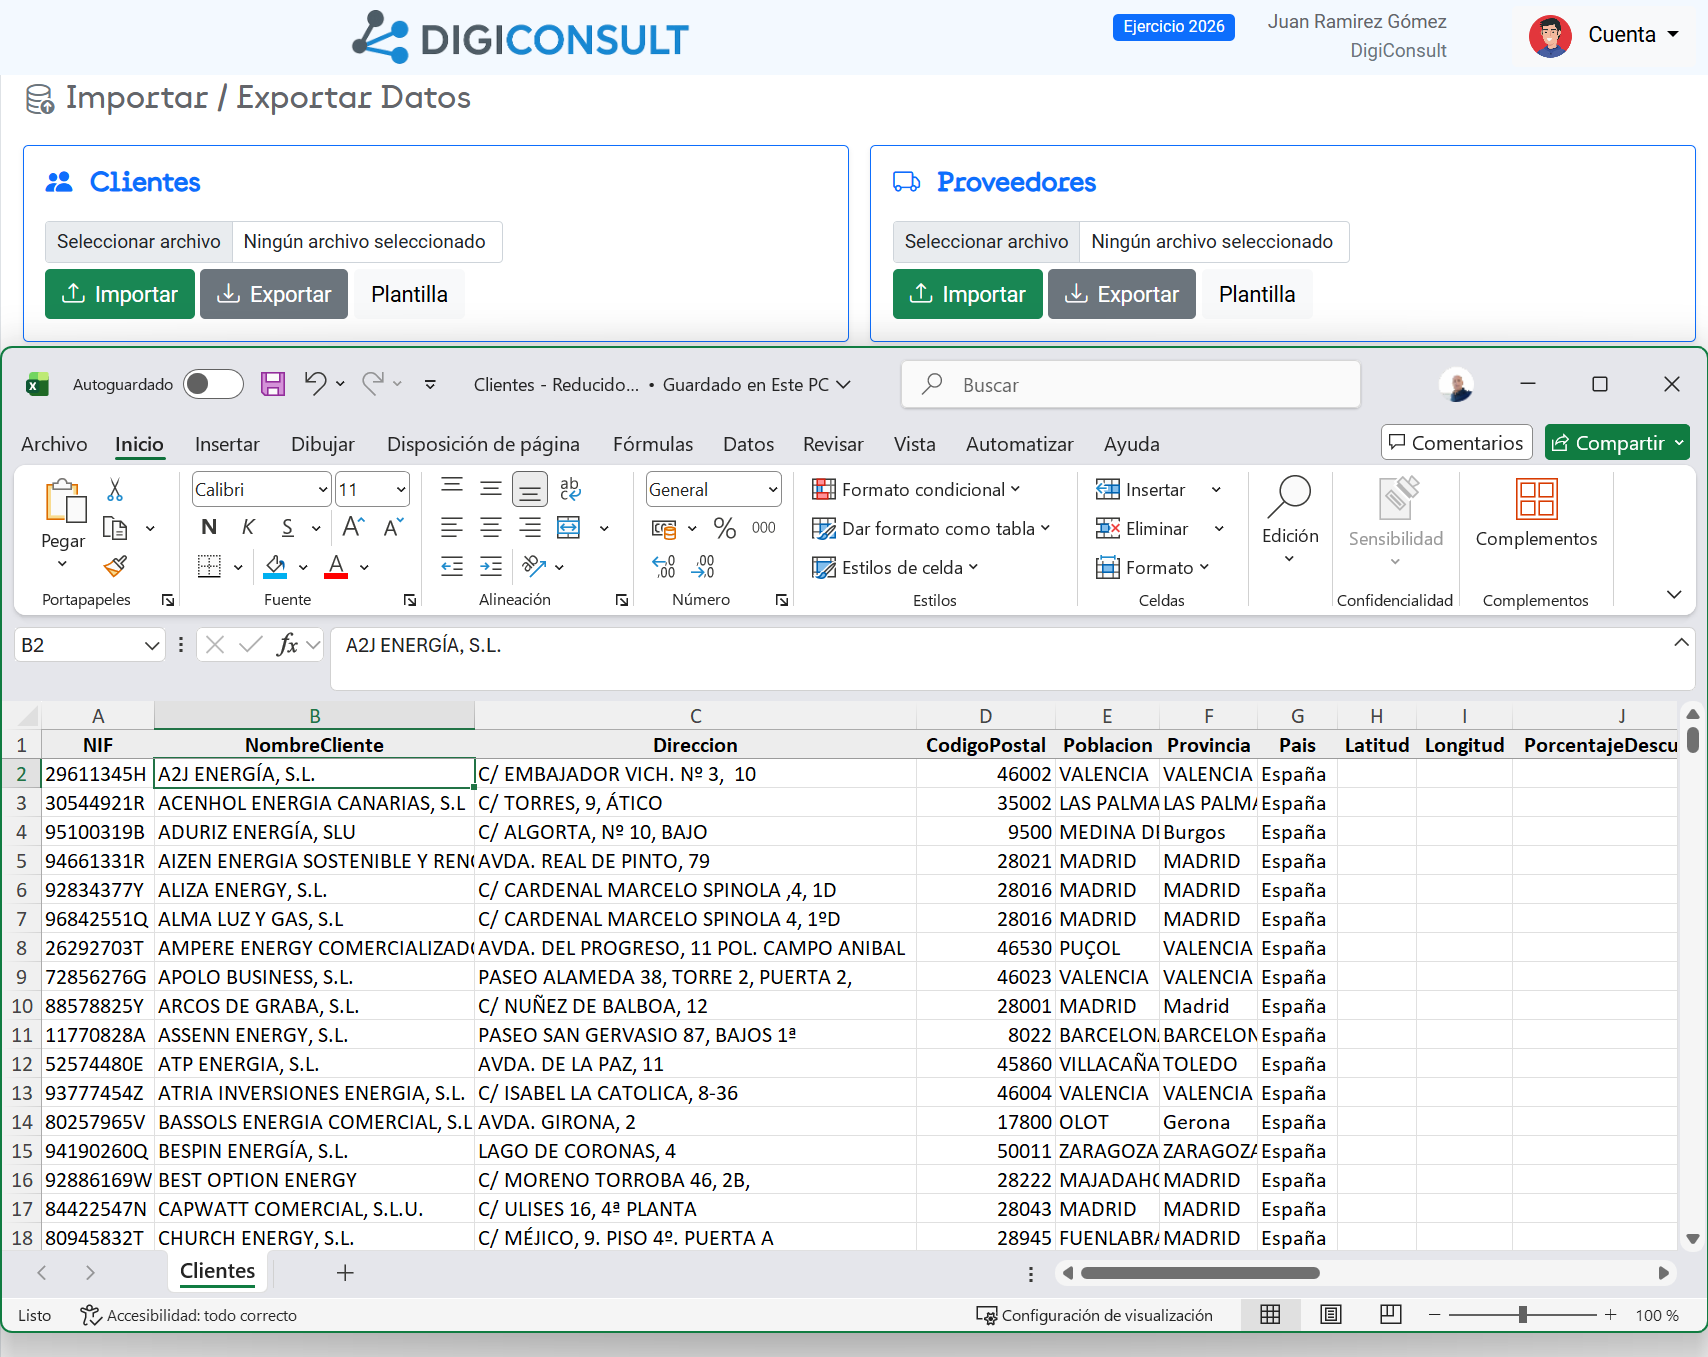The height and width of the screenshot is (1357, 1708).
Task: Increase font size with larger A icon
Action: coord(353,527)
